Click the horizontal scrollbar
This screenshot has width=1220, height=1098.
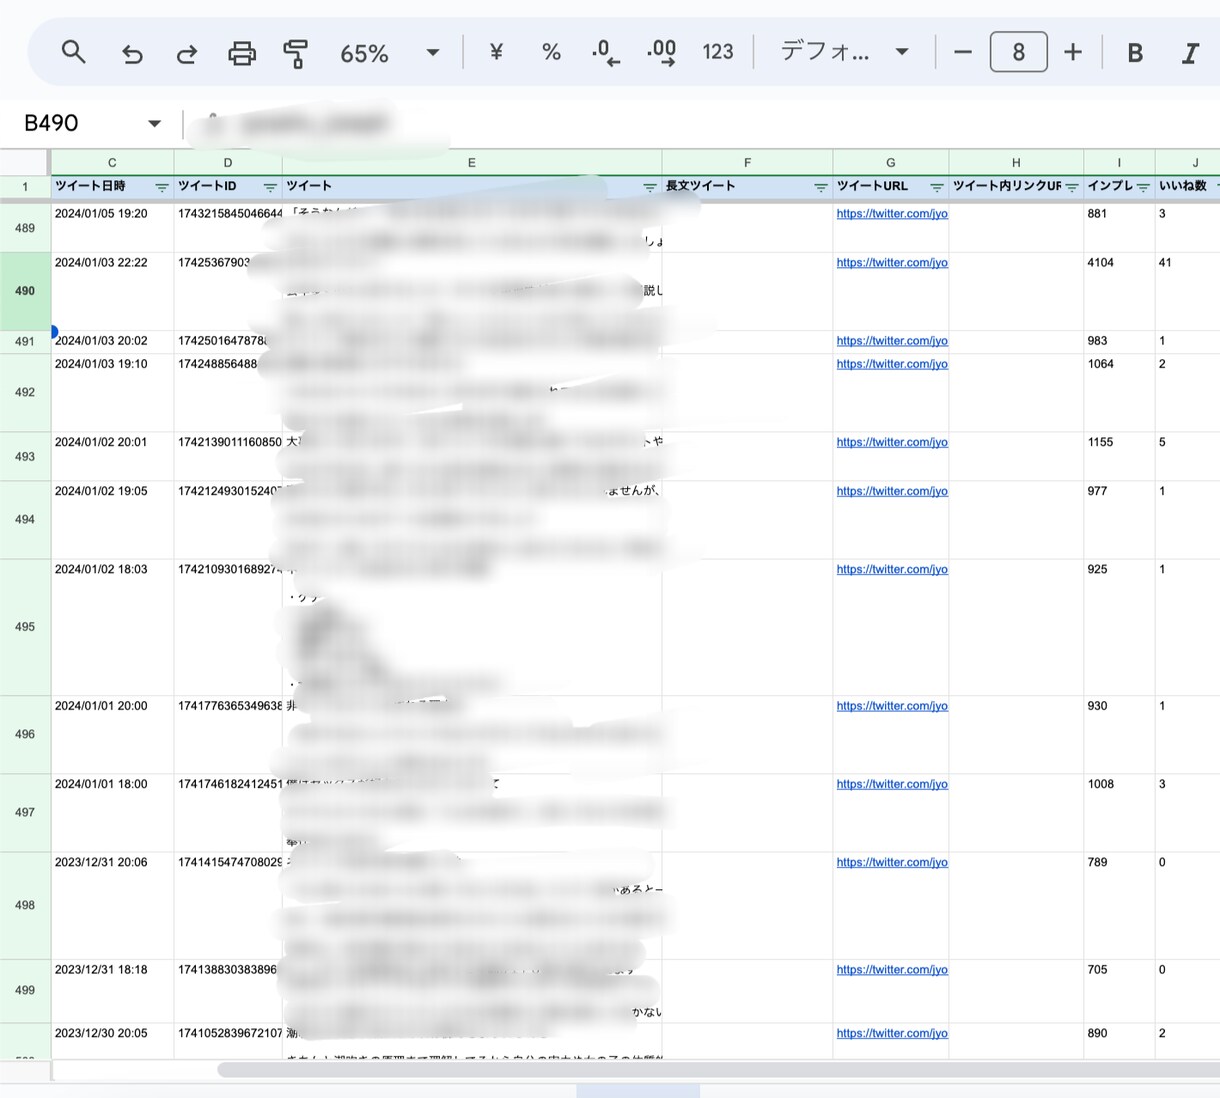718,1070
